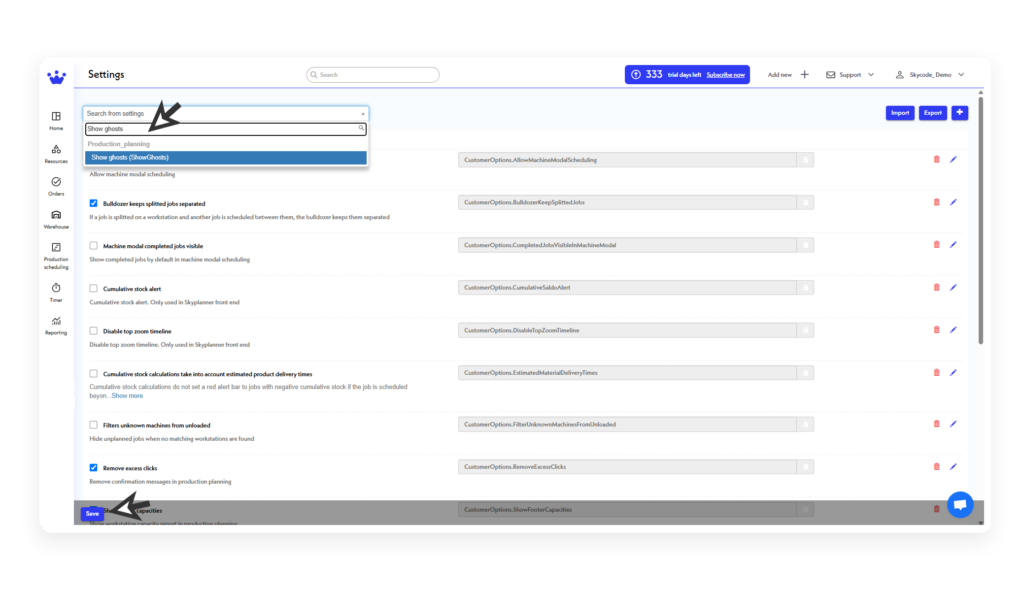Click the top Search input field

(373, 75)
